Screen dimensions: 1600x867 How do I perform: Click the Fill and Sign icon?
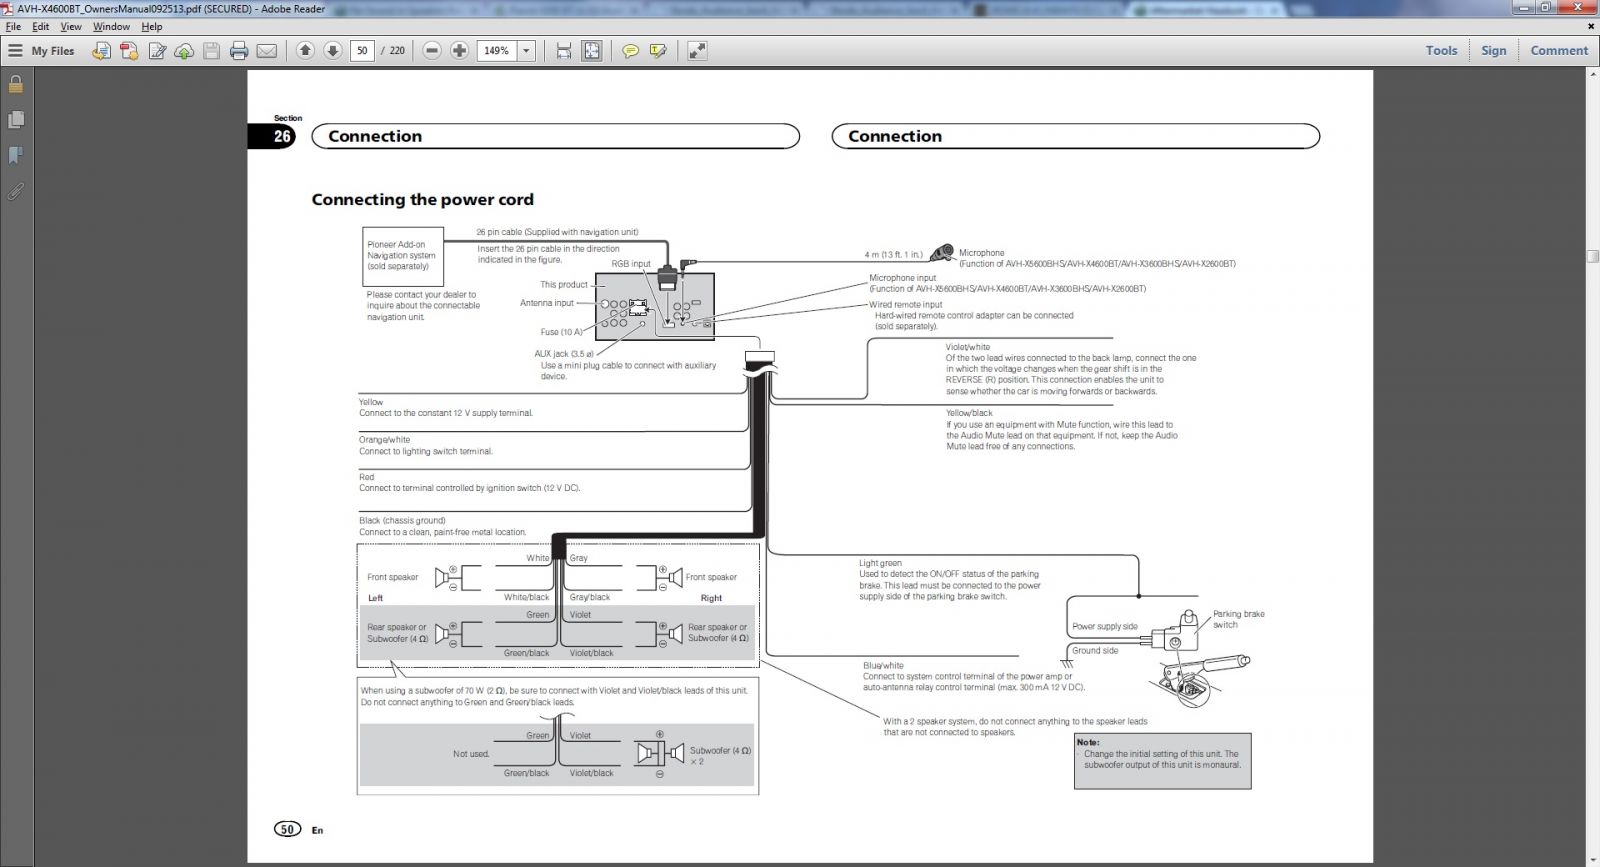[x=157, y=51]
